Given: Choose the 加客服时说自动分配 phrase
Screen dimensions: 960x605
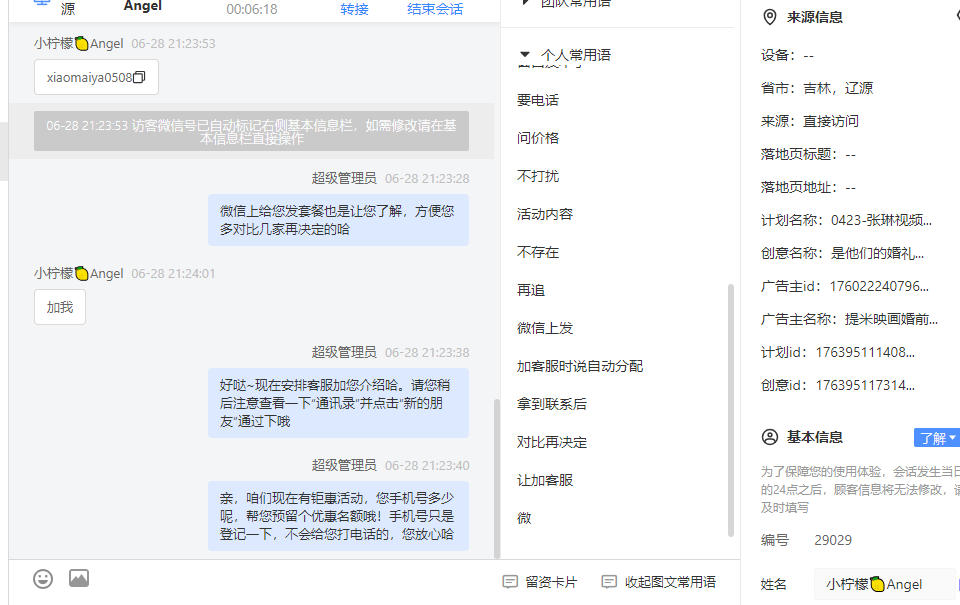Looking at the screenshot, I should [580, 366].
